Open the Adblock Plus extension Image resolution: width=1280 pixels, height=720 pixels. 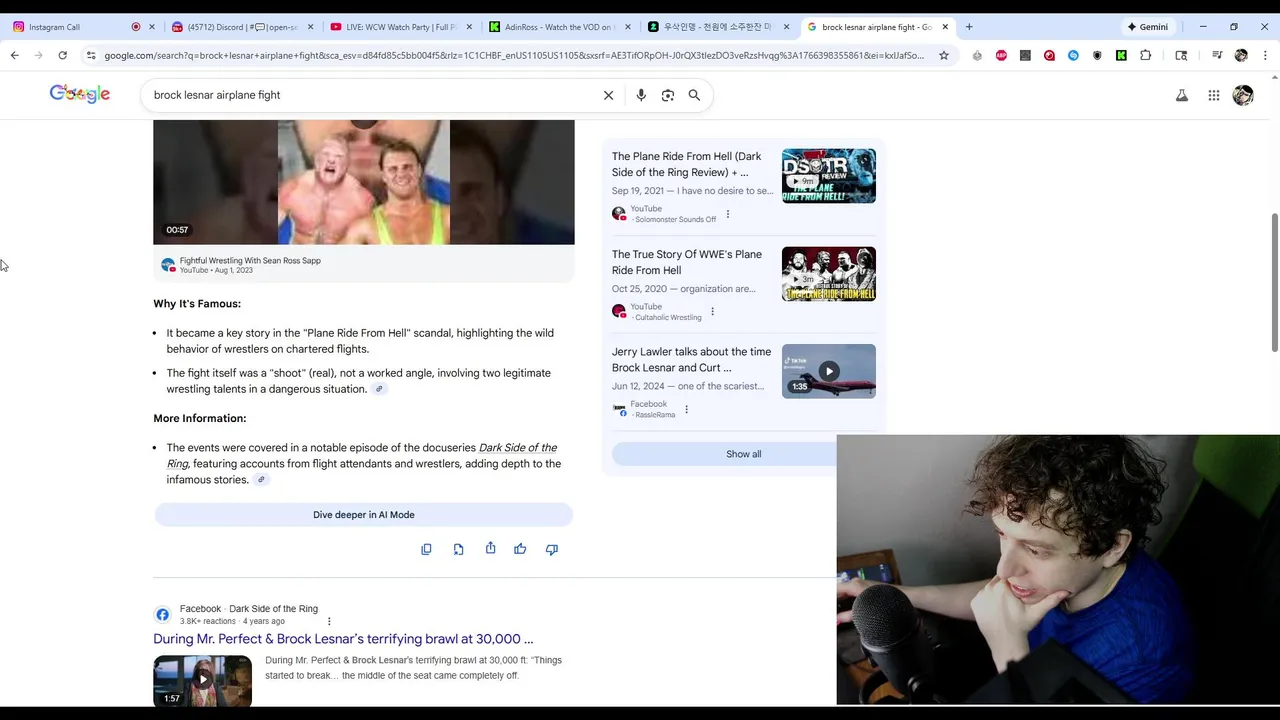[1001, 55]
